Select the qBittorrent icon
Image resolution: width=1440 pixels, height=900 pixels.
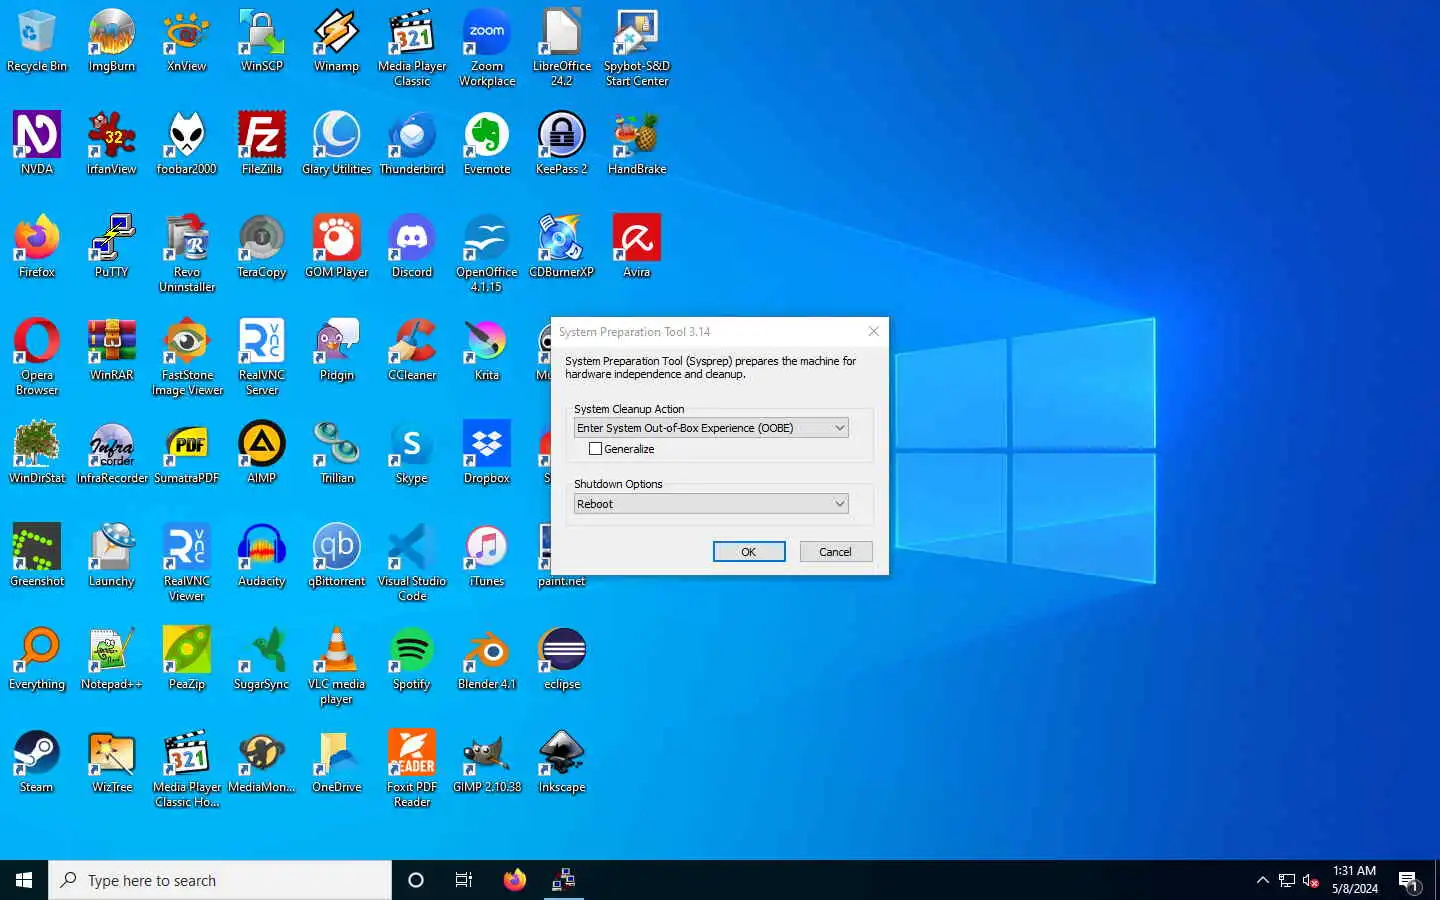tap(337, 557)
